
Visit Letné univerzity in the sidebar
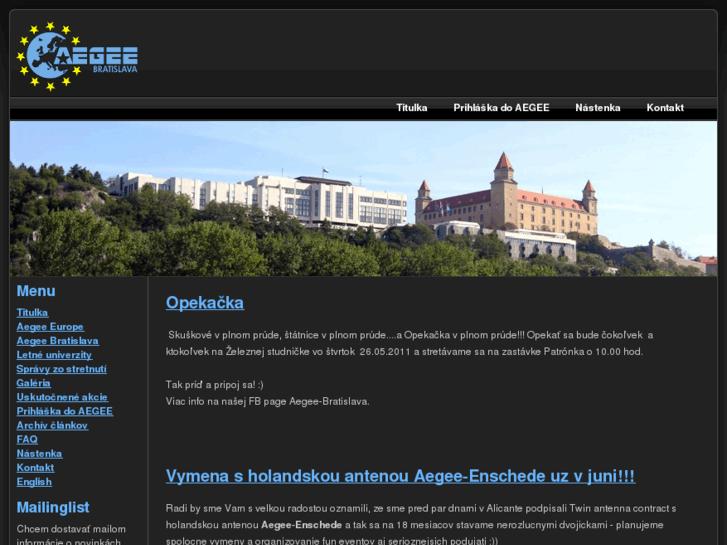[54, 355]
